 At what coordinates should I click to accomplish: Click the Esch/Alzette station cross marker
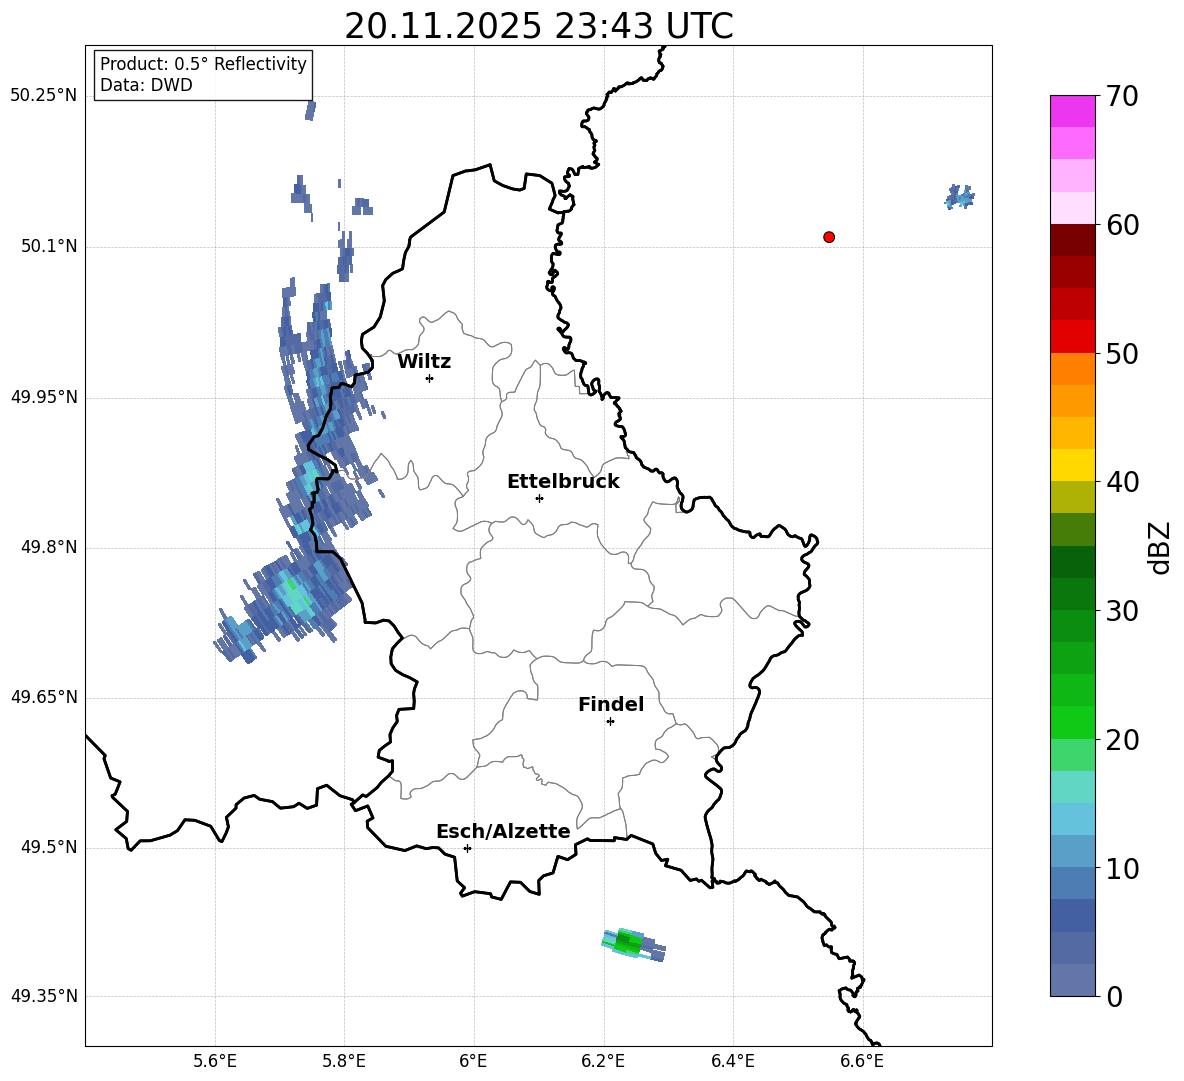(467, 848)
